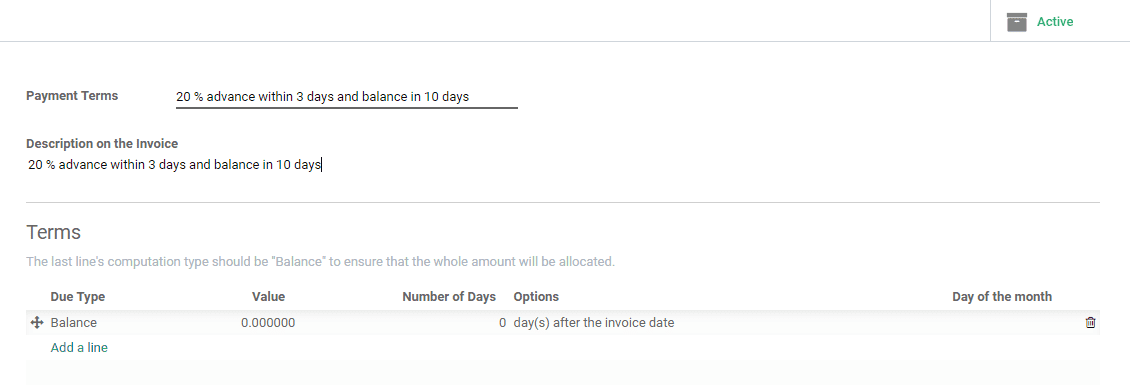The image size is (1130, 387).
Task: Open the day(s) after the invoice date option
Action: (594, 323)
